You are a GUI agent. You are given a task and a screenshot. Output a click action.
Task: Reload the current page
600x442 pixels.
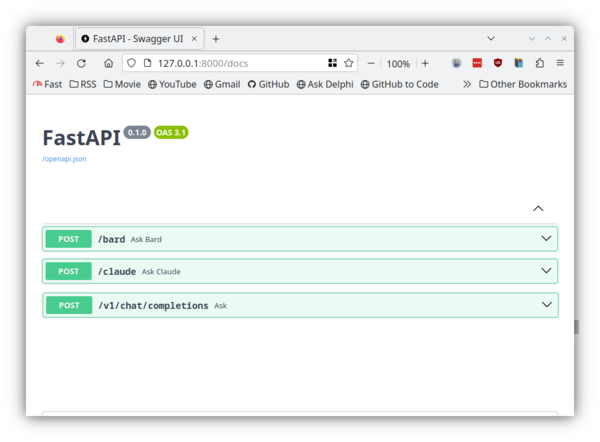(x=81, y=63)
